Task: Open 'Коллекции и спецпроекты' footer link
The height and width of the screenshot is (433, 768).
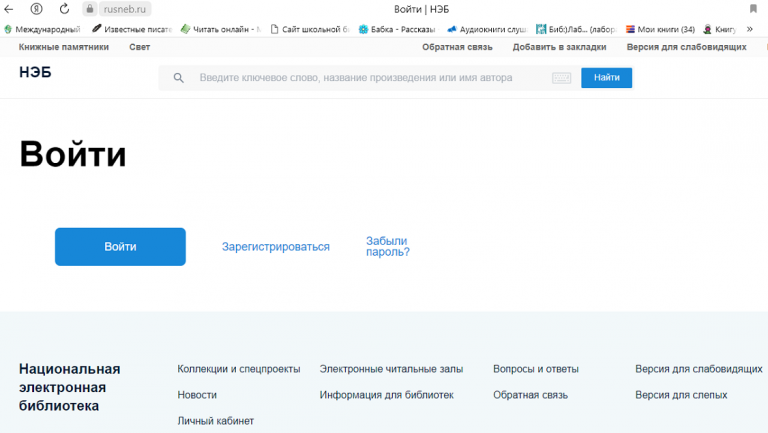Action: tap(238, 369)
